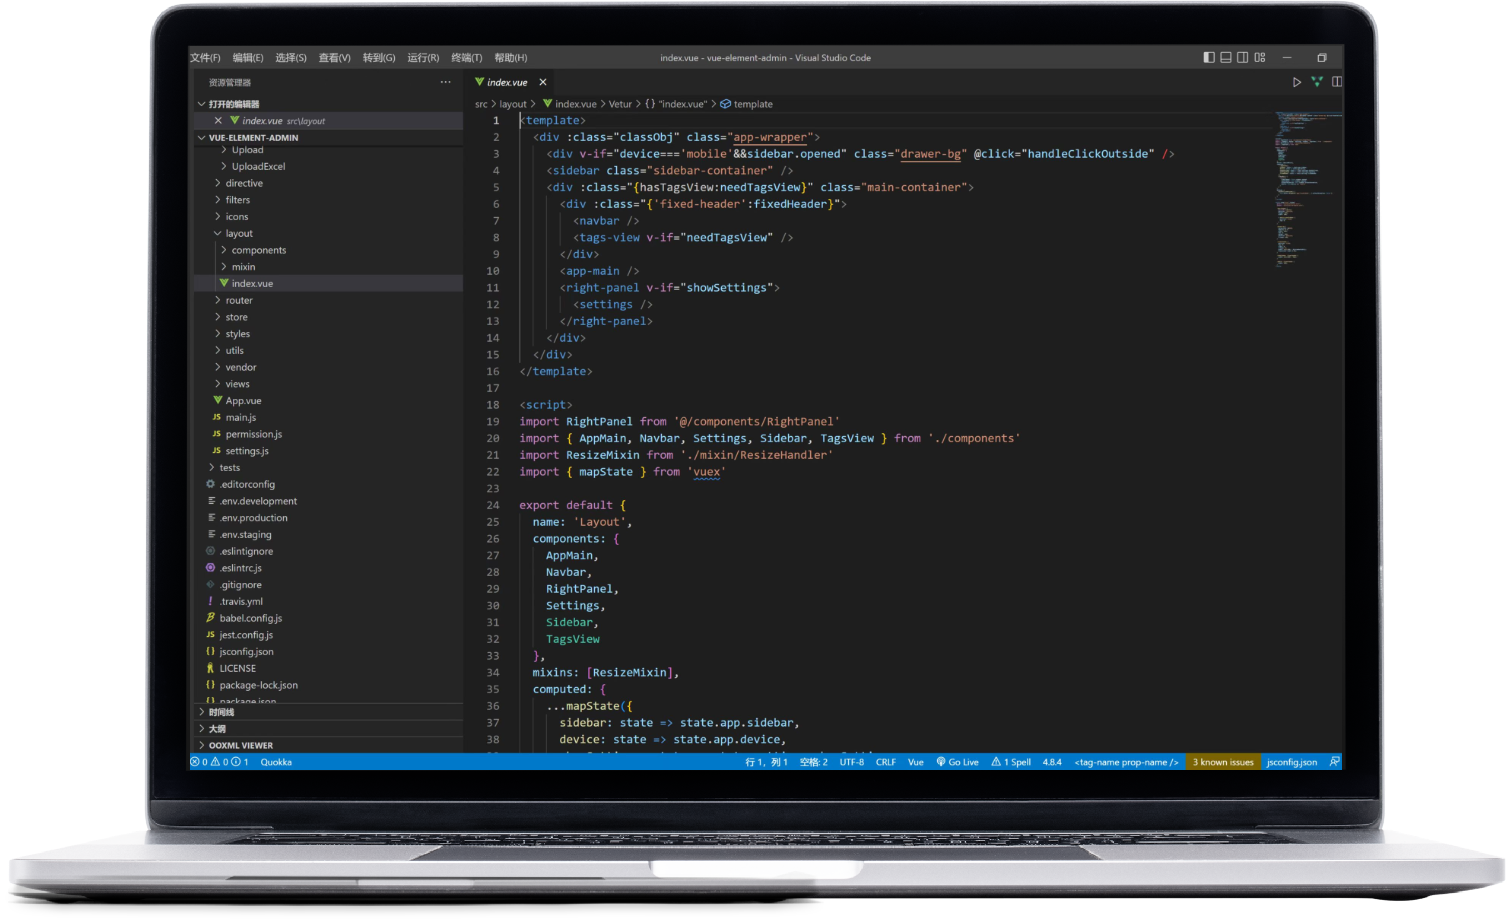Expand the OOXML VIEWER section
The height and width of the screenshot is (920, 1506).
pyautogui.click(x=240, y=745)
